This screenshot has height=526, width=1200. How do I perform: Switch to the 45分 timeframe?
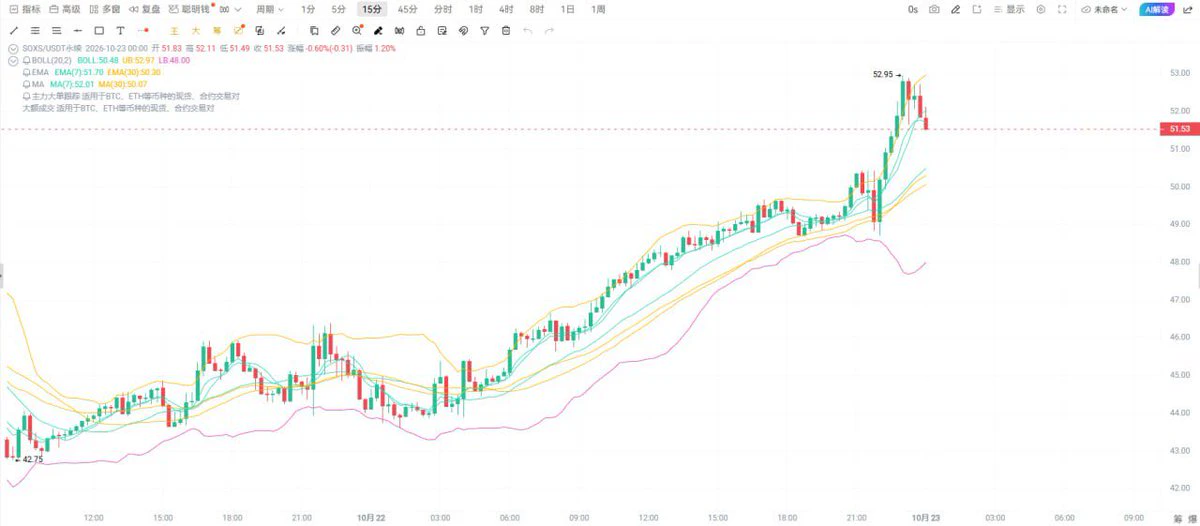point(407,9)
